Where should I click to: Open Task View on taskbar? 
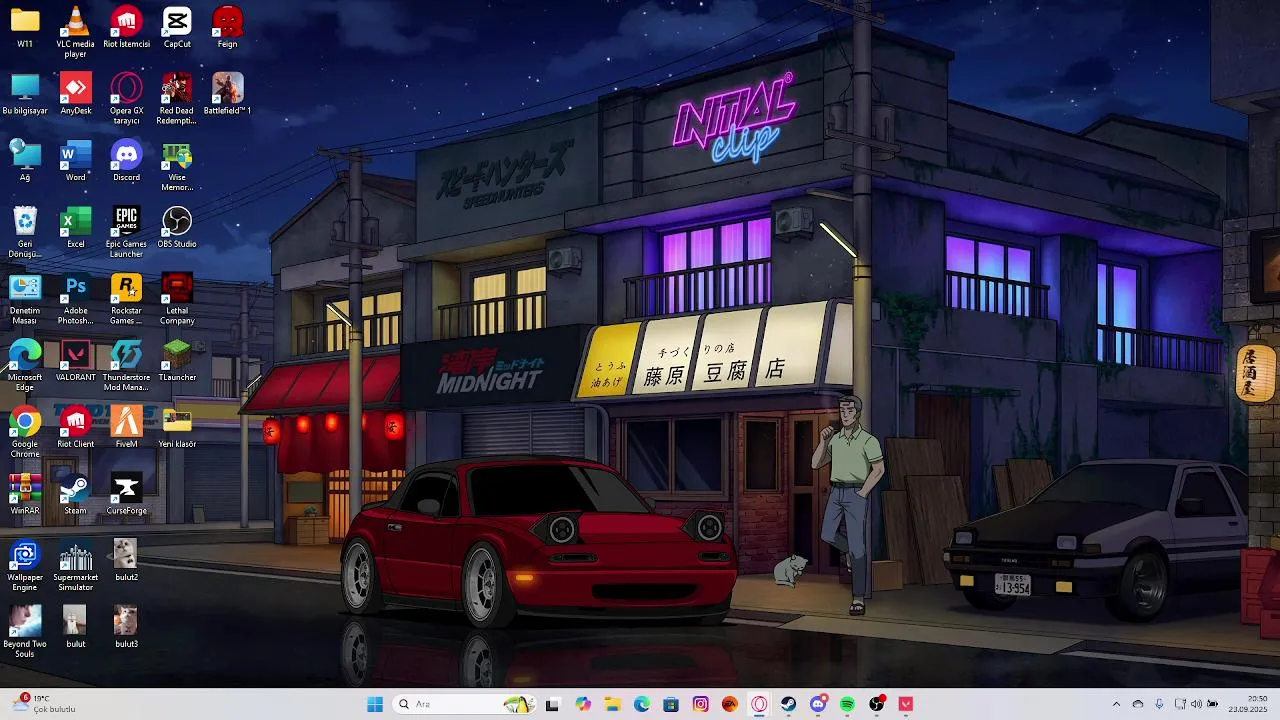coord(552,704)
